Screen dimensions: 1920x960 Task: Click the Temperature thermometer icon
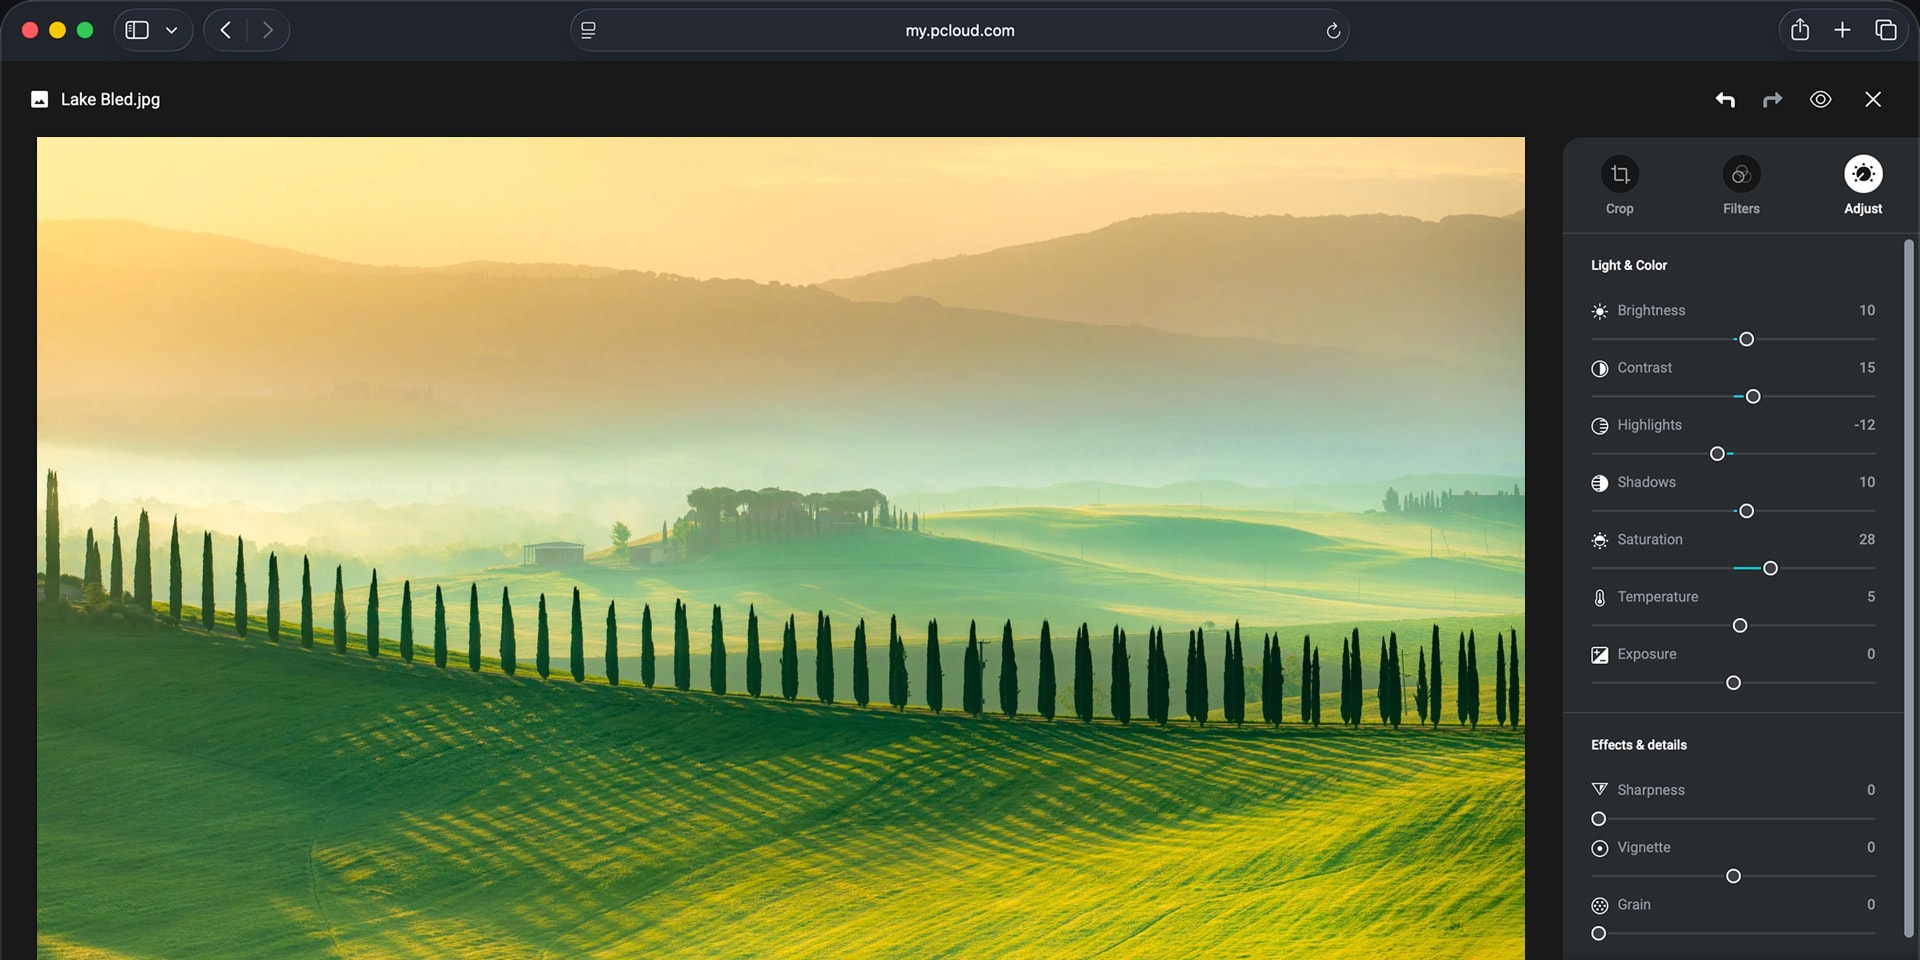(1600, 597)
